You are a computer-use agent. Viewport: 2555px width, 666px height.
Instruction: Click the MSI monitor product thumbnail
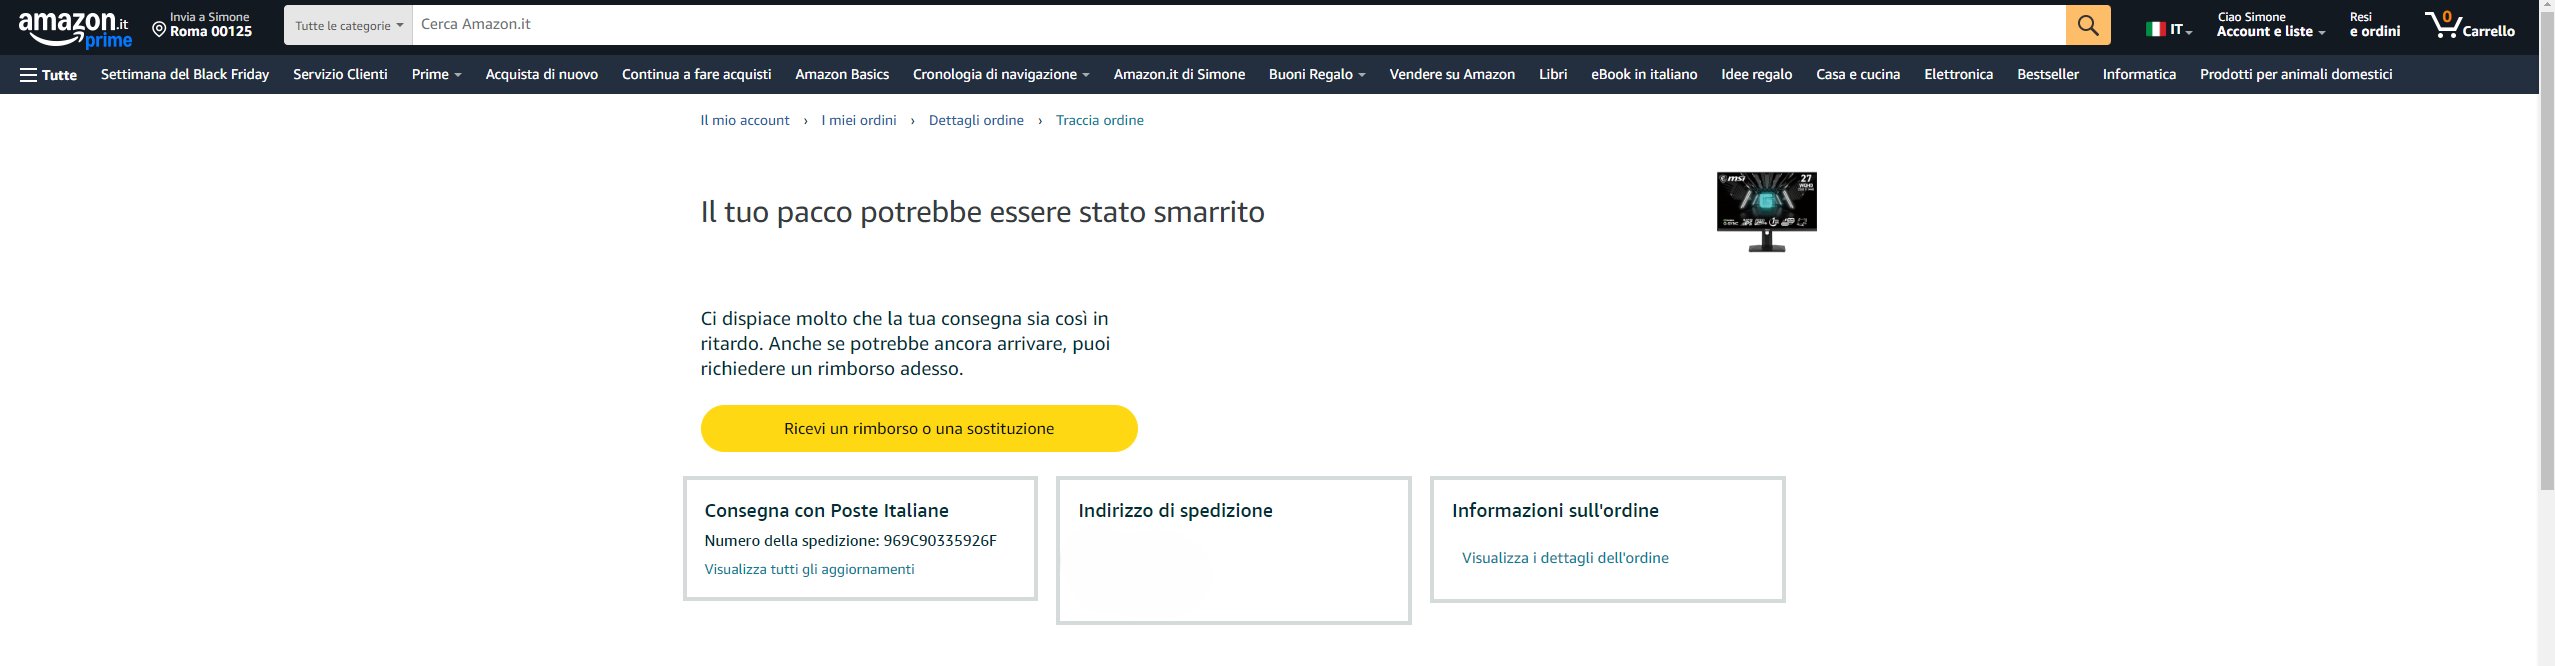pyautogui.click(x=1766, y=212)
